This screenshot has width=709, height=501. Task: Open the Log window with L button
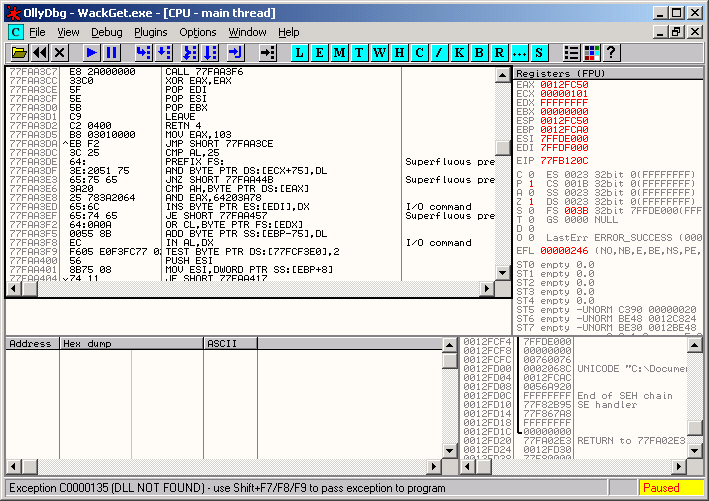(x=301, y=52)
